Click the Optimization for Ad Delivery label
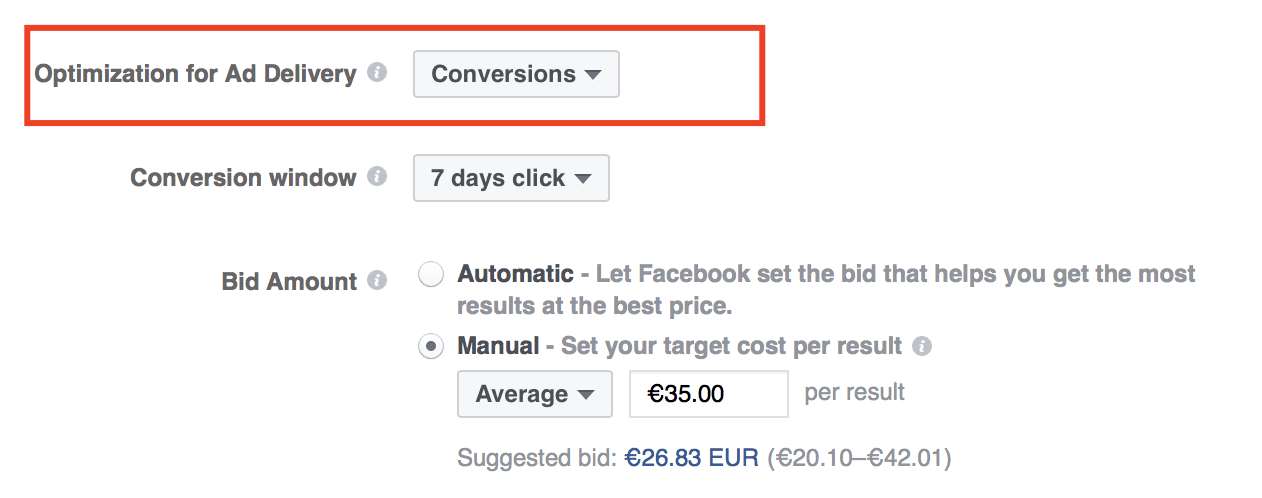Viewport: 1262px width, 498px height. (x=195, y=74)
